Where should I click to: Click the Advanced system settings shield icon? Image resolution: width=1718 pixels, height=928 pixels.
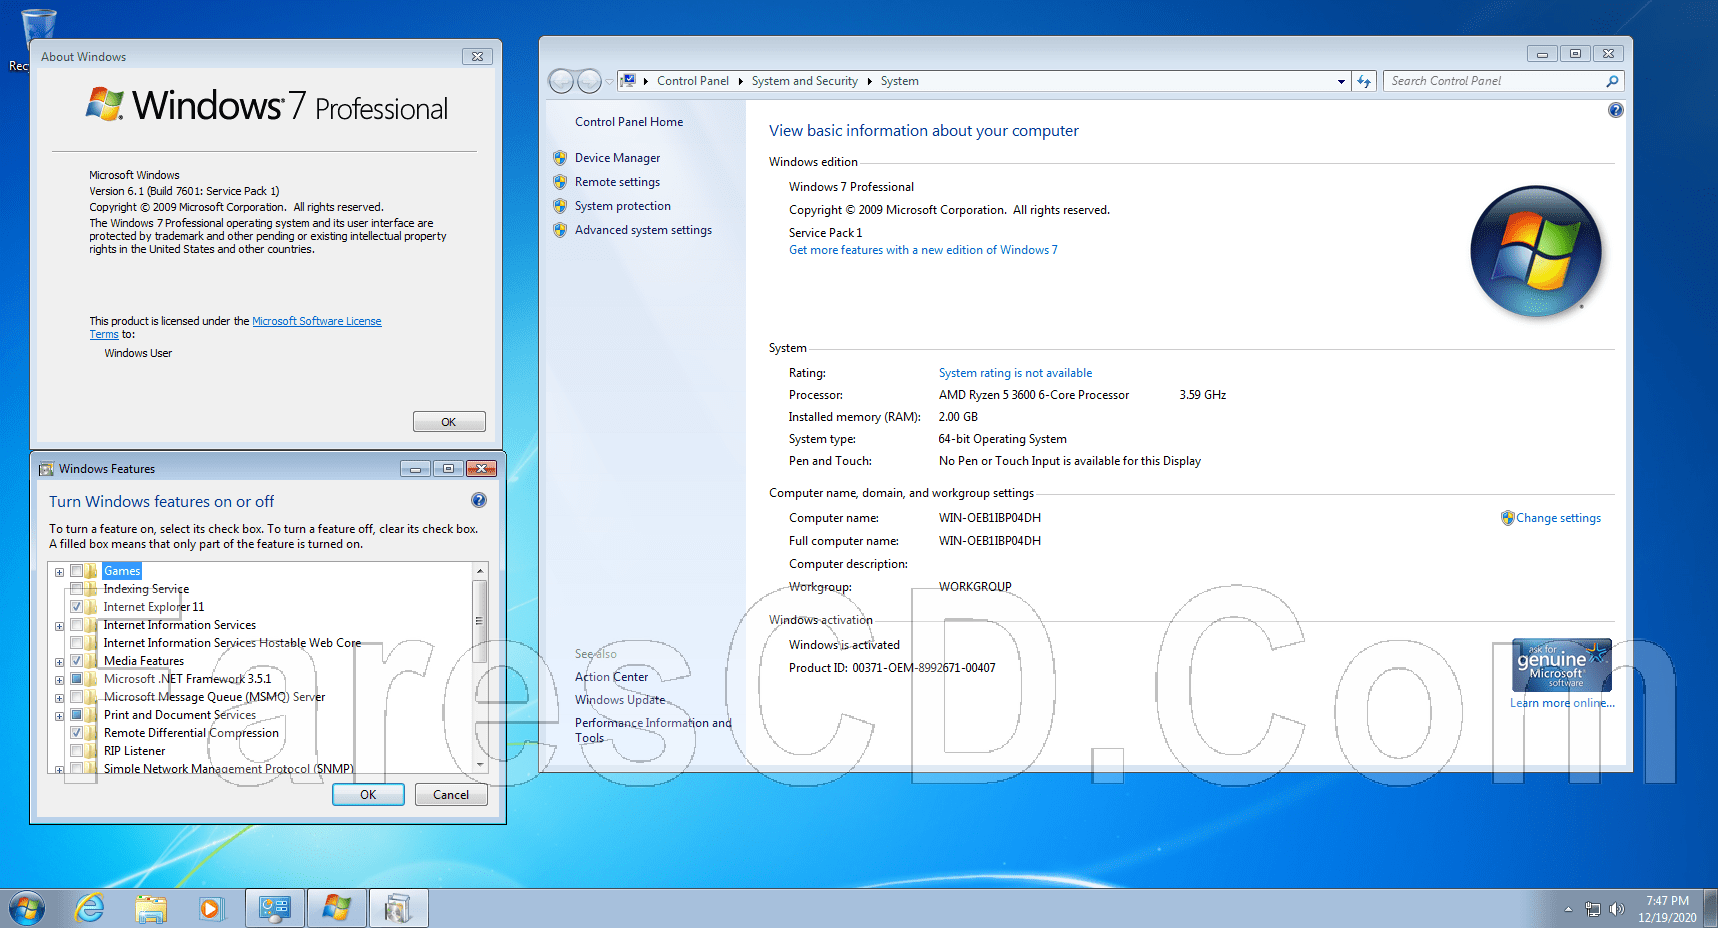pos(560,230)
